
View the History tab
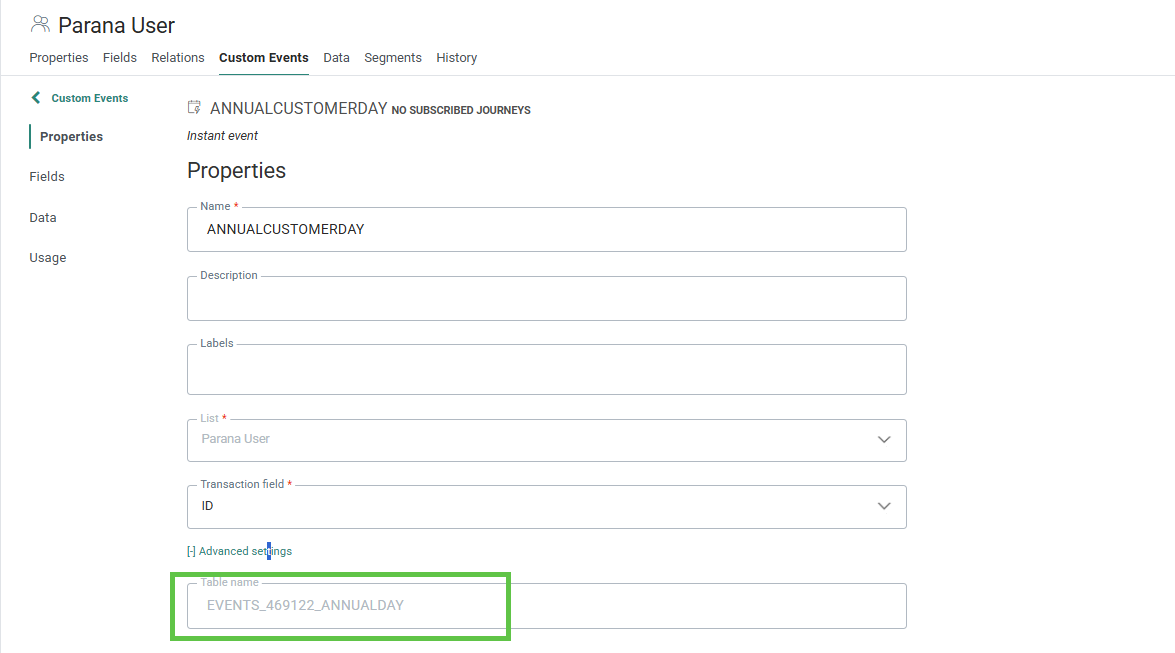[456, 58]
